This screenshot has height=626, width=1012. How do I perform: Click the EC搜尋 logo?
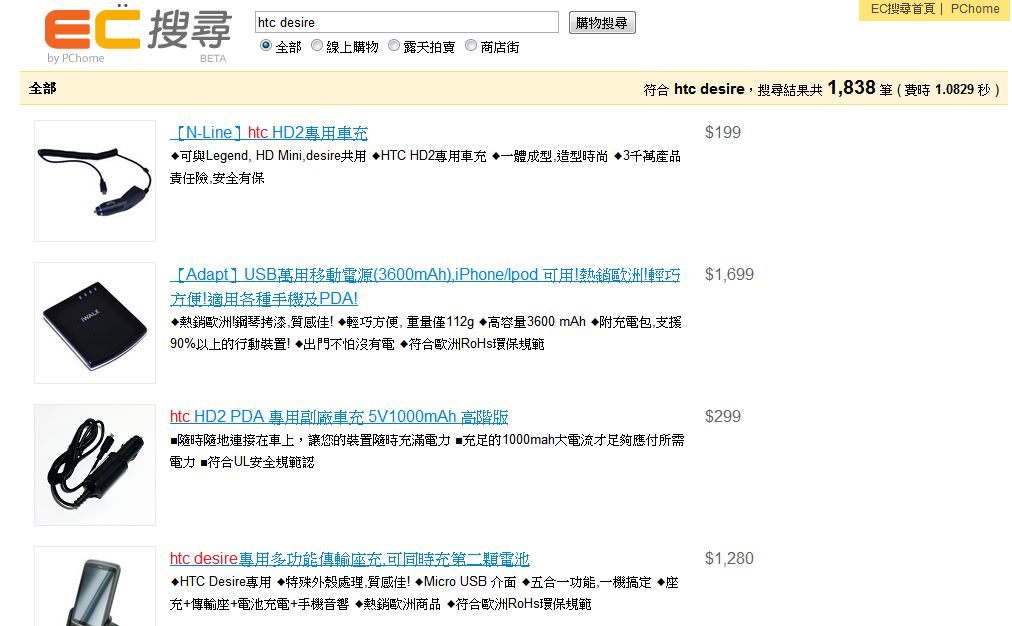[137, 34]
